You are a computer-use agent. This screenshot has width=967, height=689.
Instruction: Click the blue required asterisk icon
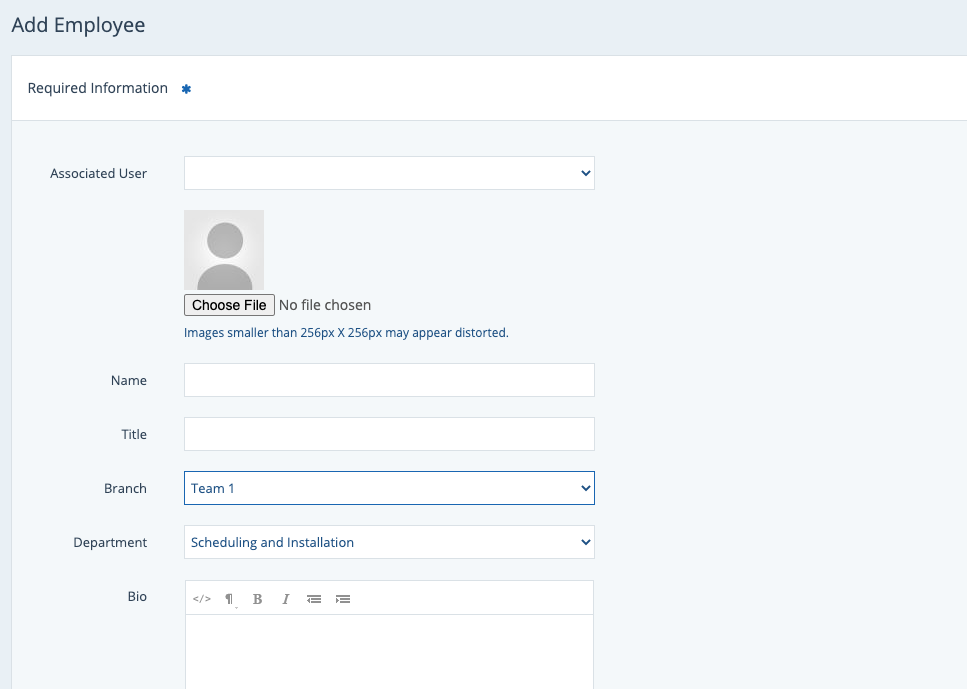point(186,89)
